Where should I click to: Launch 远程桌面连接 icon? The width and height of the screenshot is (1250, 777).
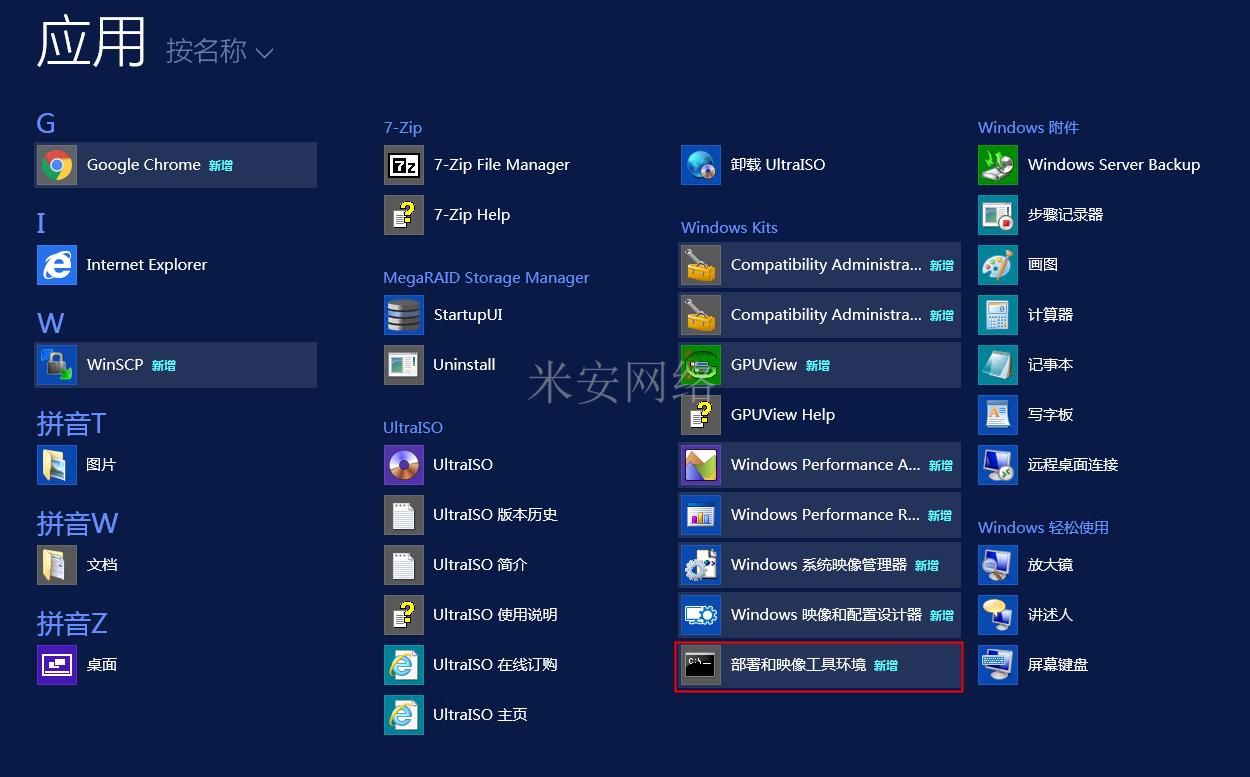coord(998,465)
